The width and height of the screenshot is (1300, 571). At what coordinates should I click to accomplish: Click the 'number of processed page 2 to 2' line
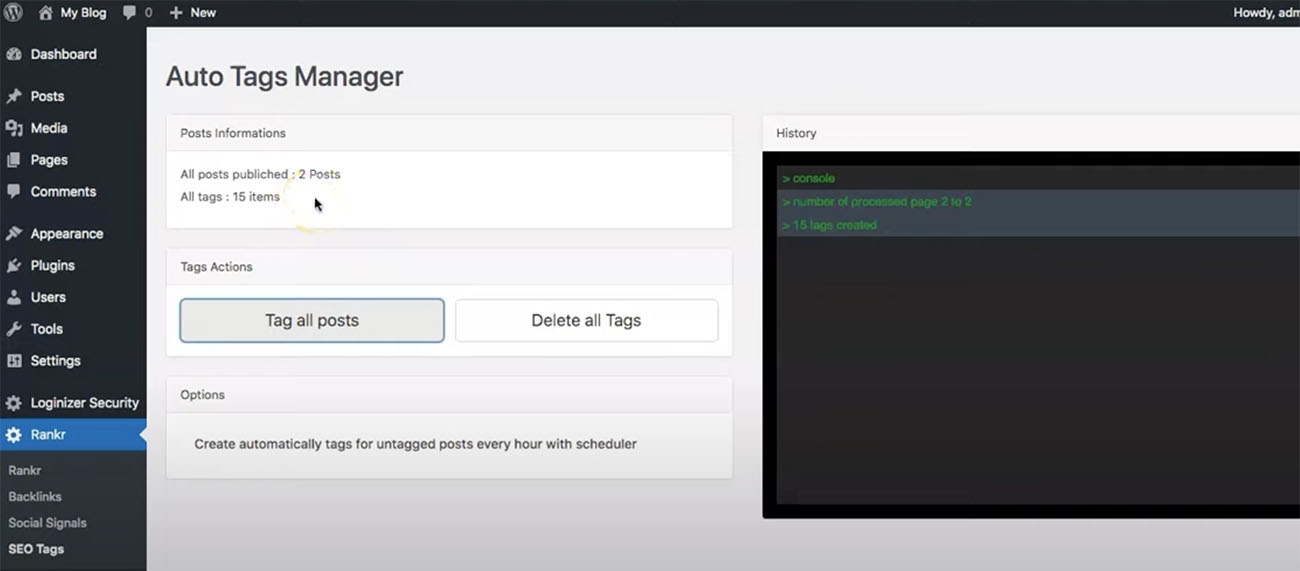point(877,202)
